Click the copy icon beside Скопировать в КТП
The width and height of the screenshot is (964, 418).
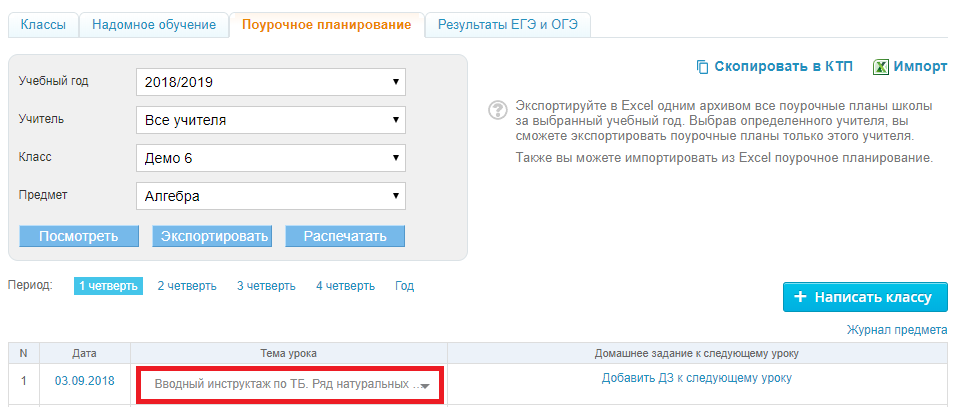[x=702, y=67]
